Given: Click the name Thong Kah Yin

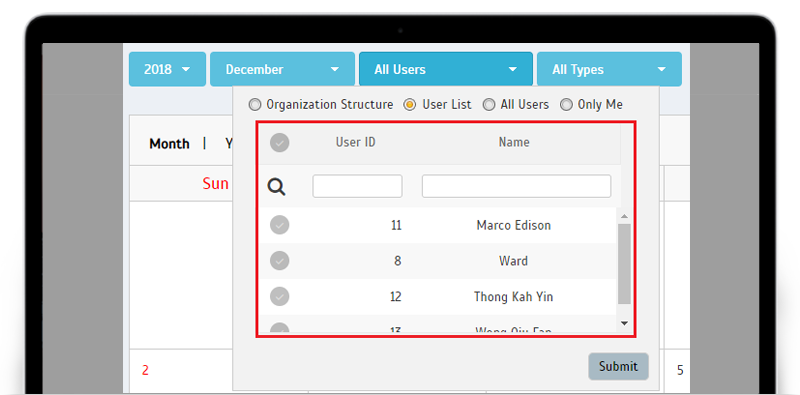Looking at the screenshot, I should (513, 297).
